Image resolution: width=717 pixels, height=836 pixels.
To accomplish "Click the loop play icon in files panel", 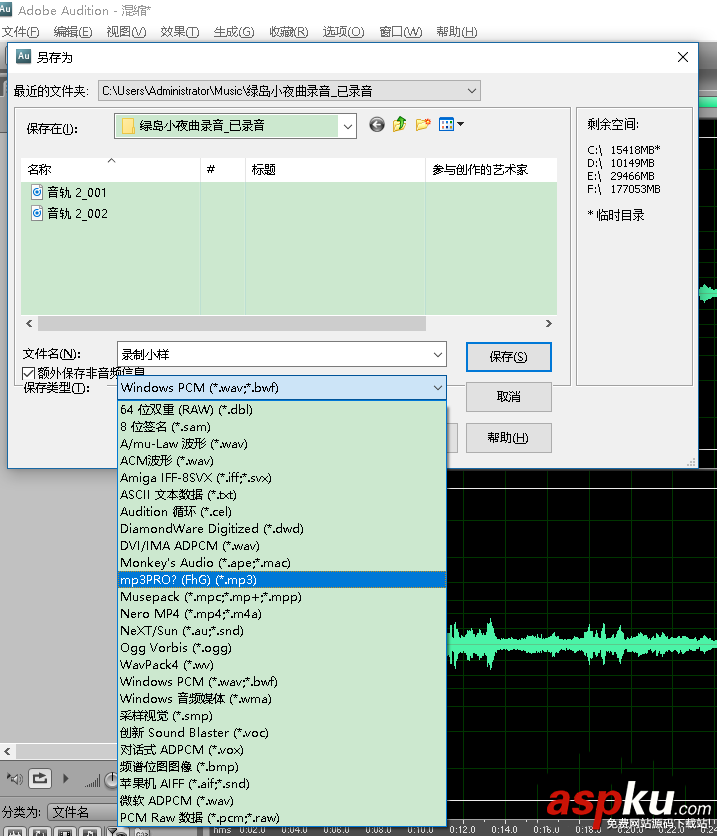I will click(40, 778).
